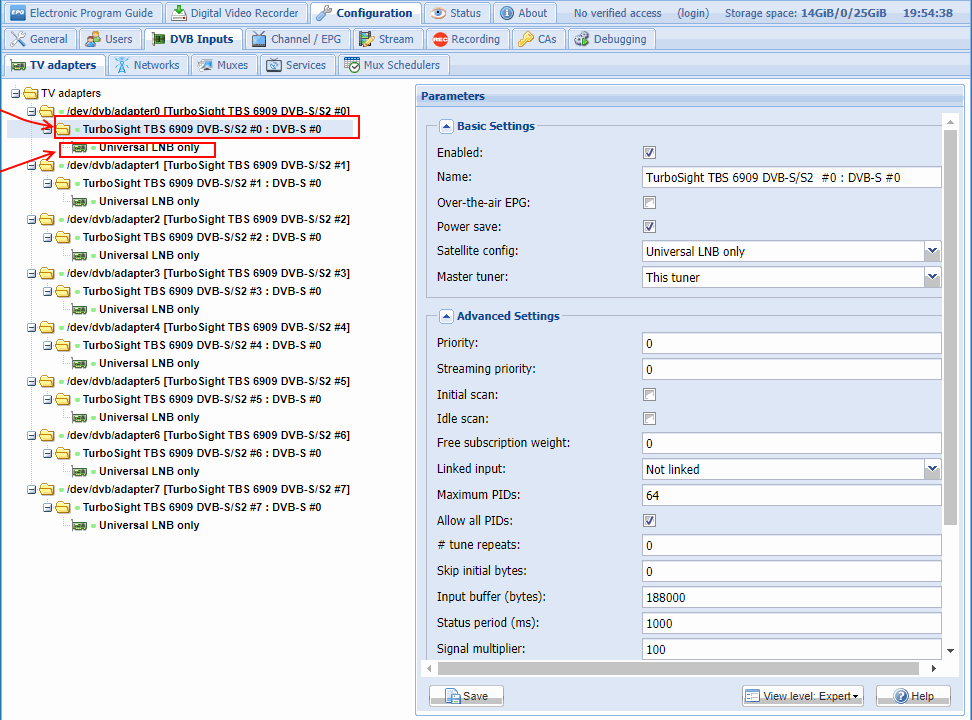Screen dimensions: 972x720
Task: Click the folder icon of /dev/dvb/adapter6
Action: tap(47, 435)
